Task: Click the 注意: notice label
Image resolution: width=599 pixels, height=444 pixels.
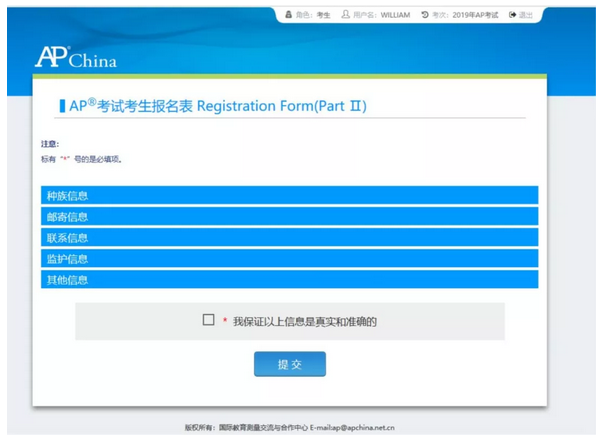Action: (50, 144)
